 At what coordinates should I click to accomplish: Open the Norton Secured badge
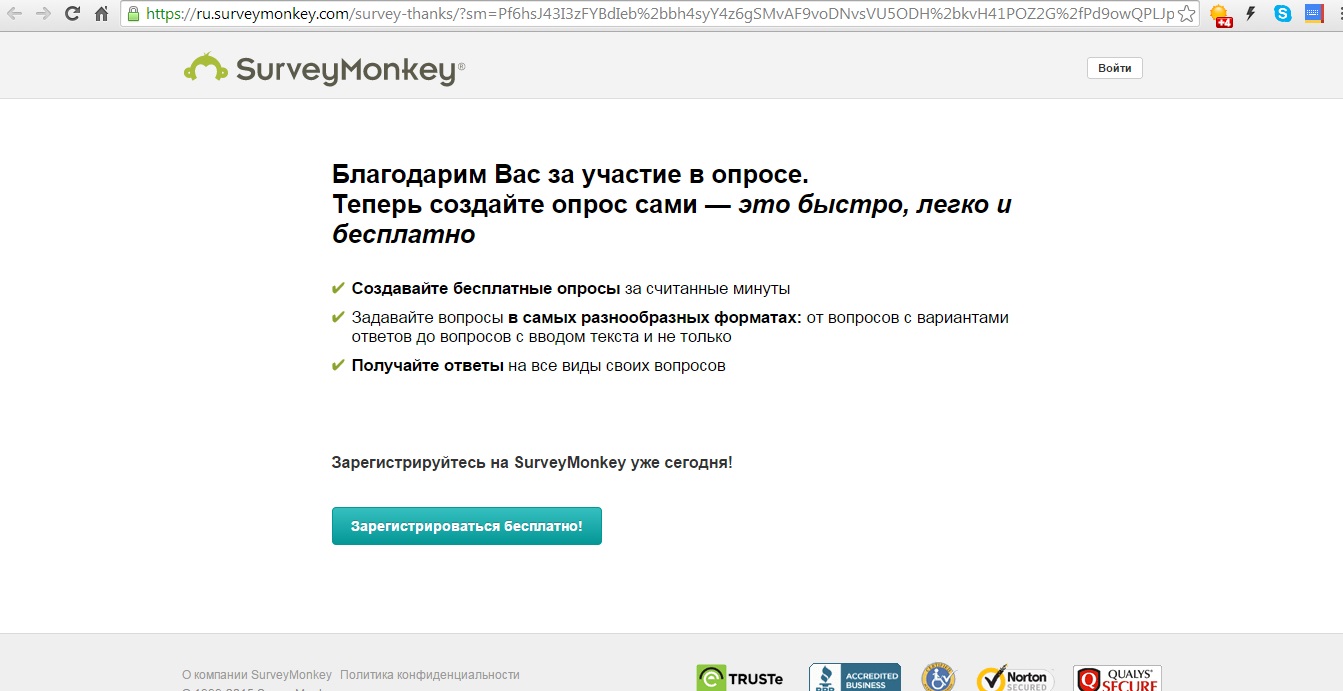(x=1015, y=678)
